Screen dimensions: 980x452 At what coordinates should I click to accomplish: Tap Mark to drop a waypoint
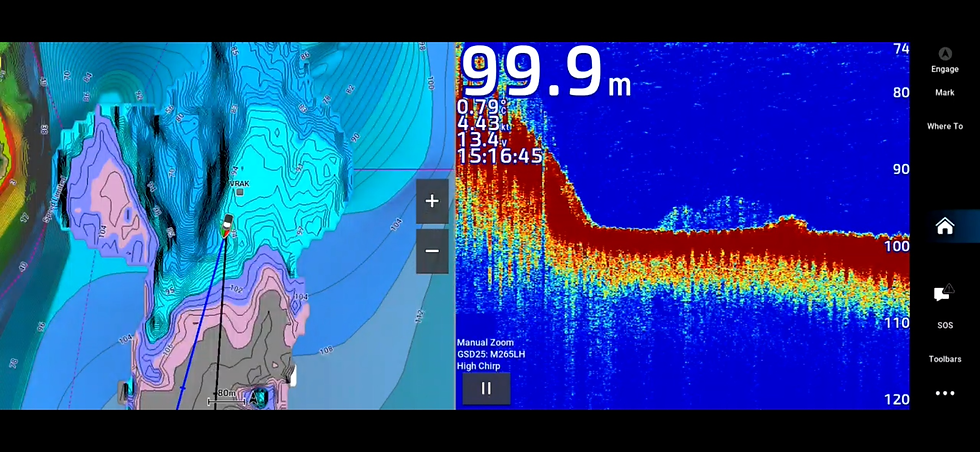pos(944,93)
